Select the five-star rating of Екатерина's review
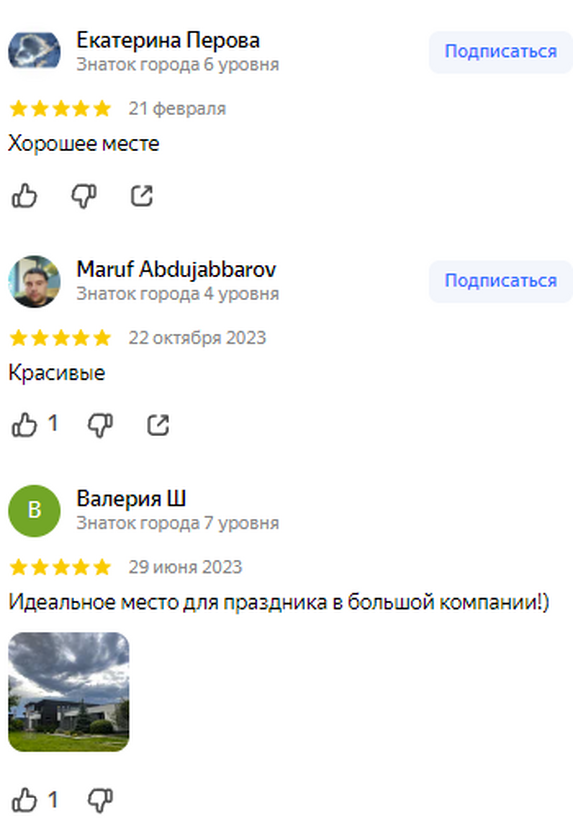The image size is (573, 819). point(60,109)
